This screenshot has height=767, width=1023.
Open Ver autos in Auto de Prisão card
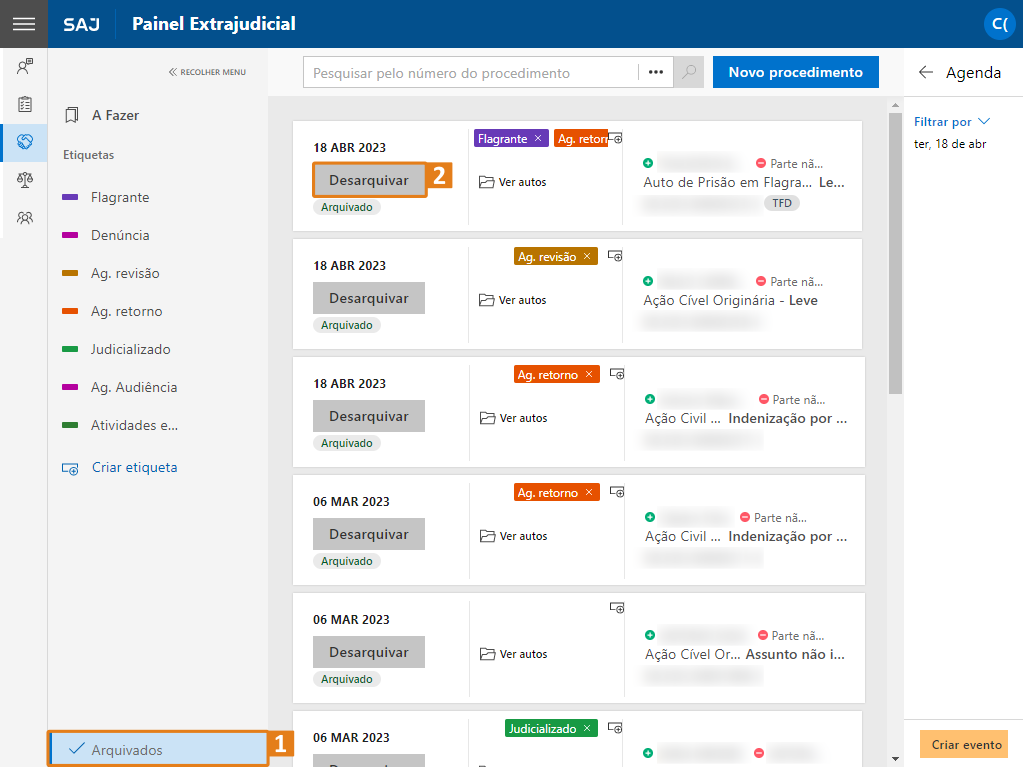pyautogui.click(x=513, y=182)
